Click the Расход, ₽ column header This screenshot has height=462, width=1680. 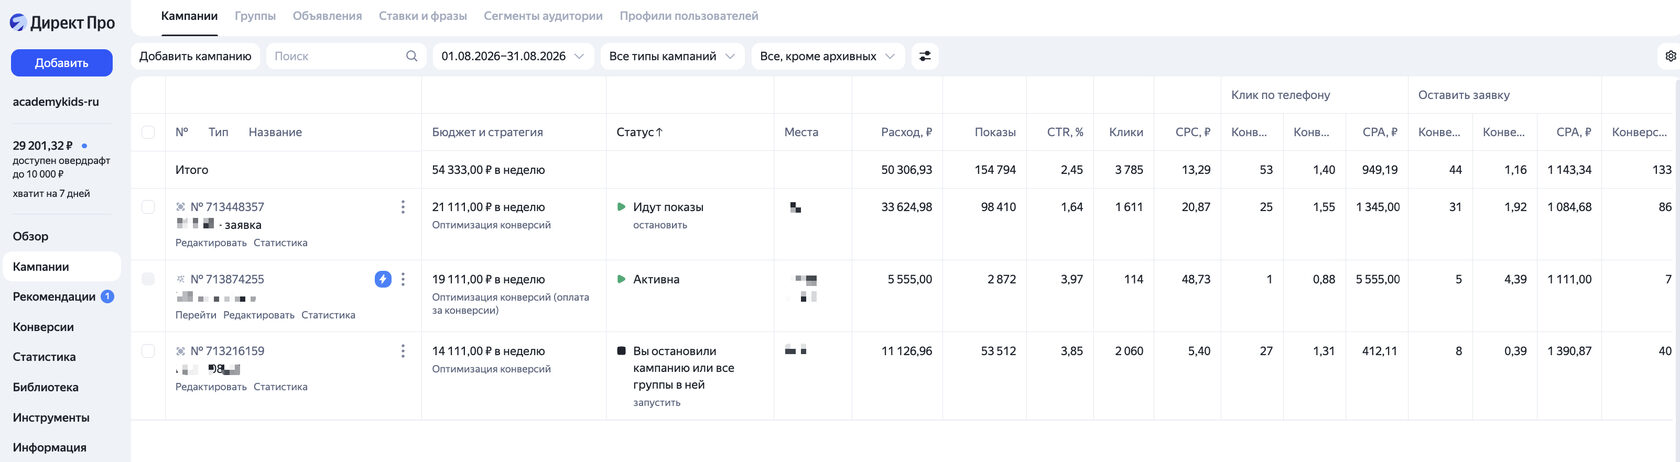(x=906, y=132)
